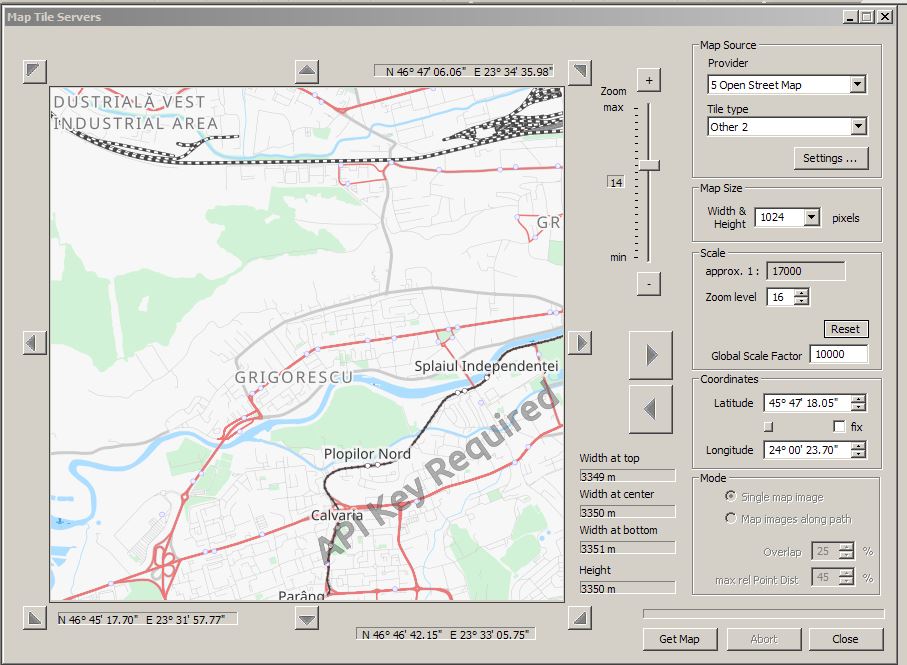
Task: Click the large left-pointing arrow button
Action: coord(651,409)
